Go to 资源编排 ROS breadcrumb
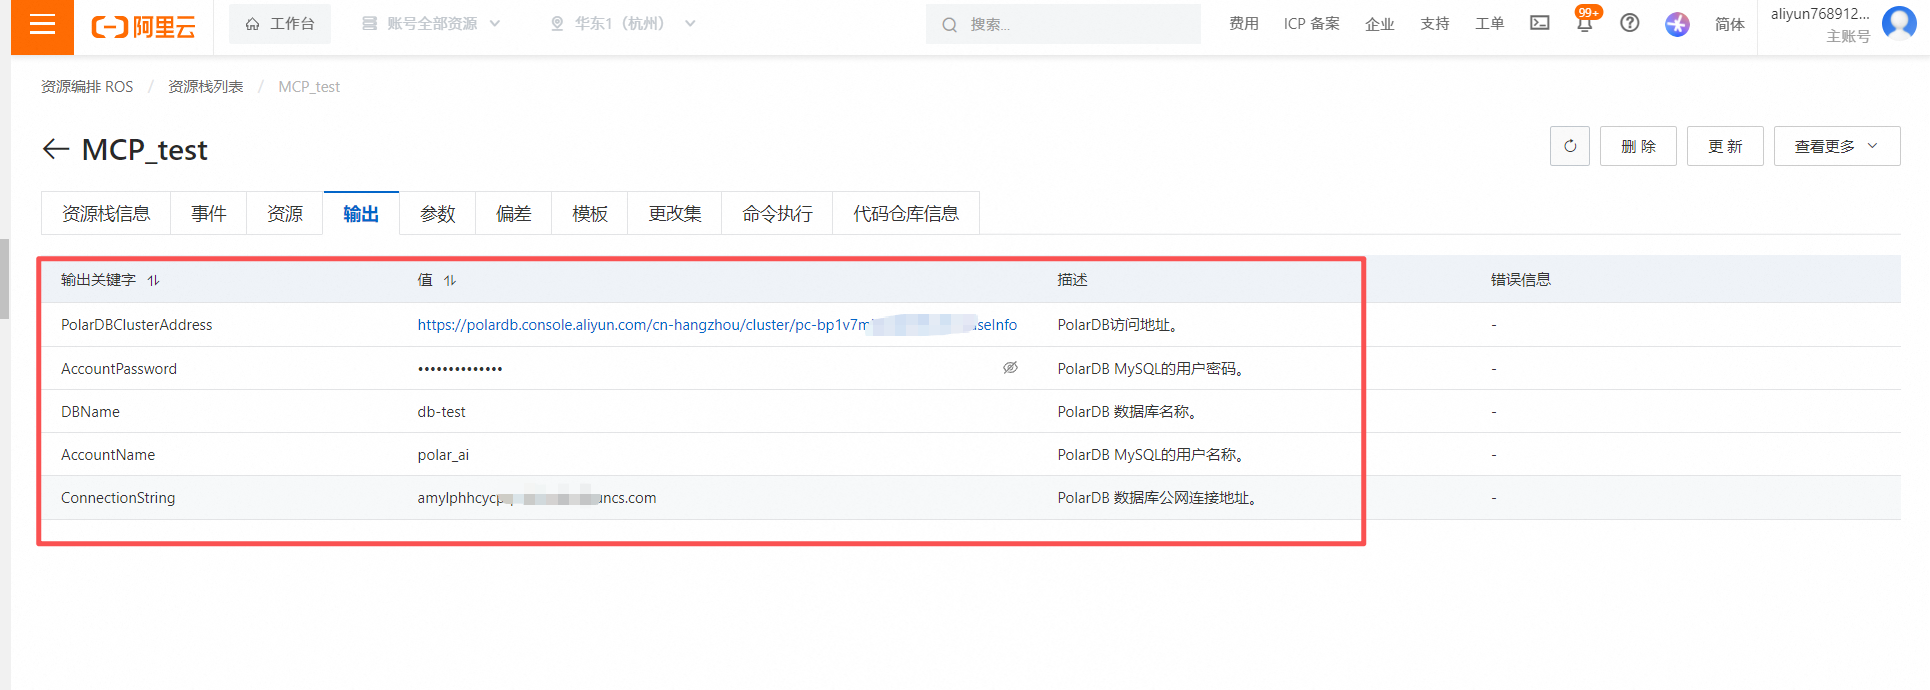Viewport: 1930px width, 690px height. pos(87,87)
